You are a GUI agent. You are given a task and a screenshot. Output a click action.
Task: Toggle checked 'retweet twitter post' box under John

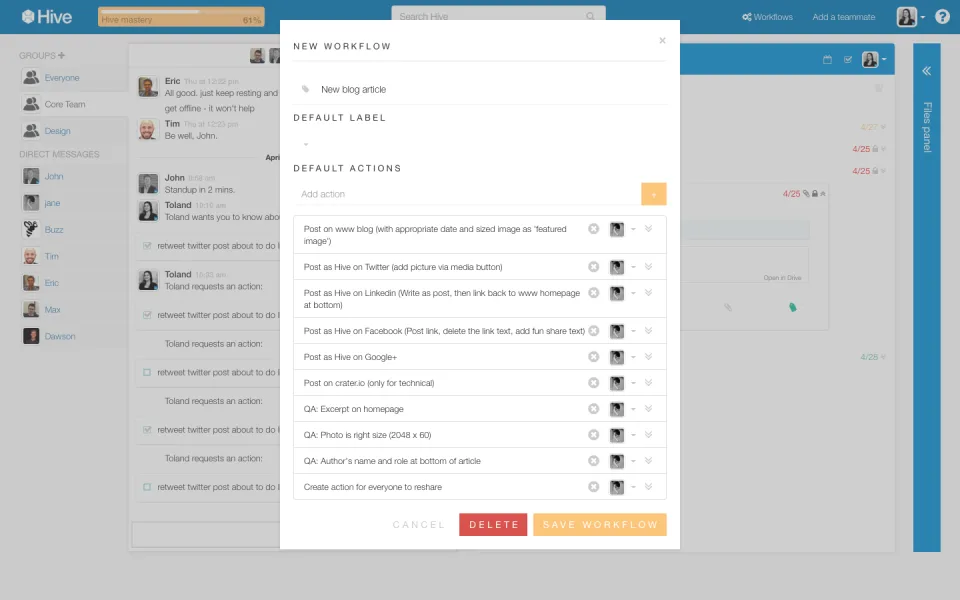147,246
